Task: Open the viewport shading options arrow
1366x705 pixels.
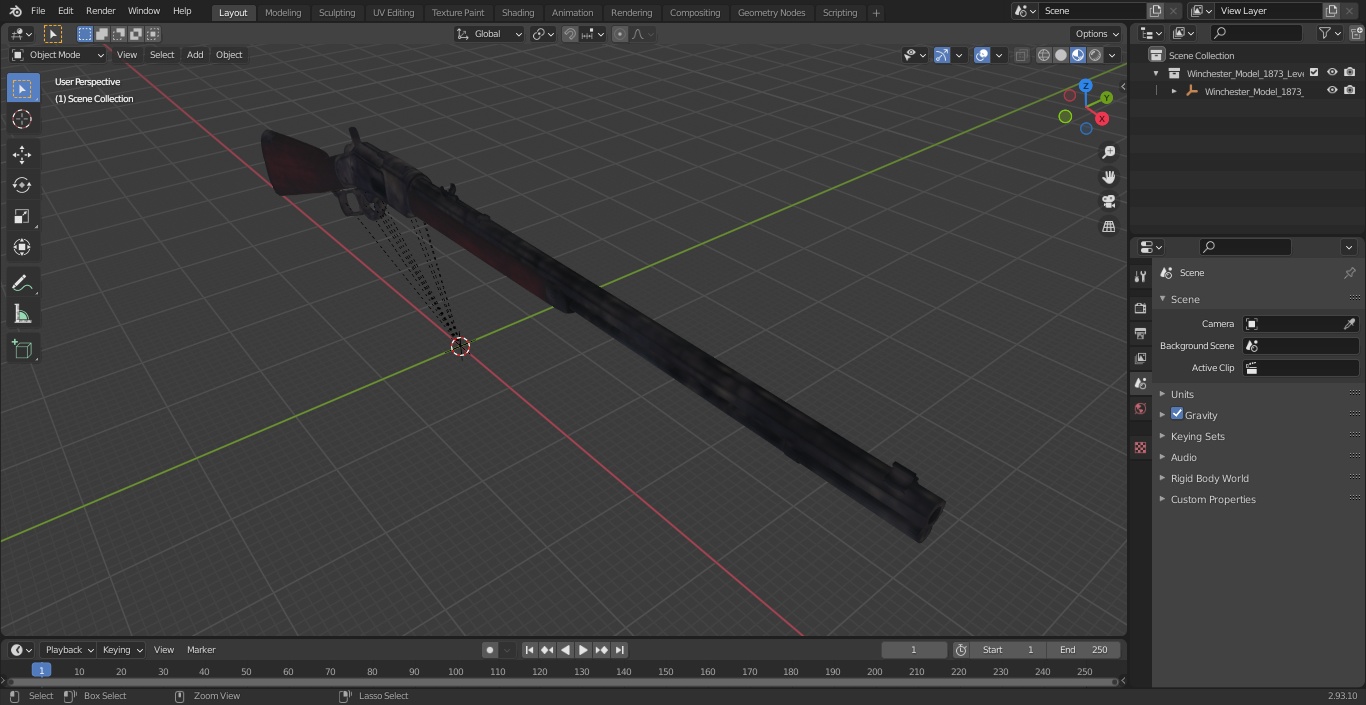Action: click(x=1113, y=55)
